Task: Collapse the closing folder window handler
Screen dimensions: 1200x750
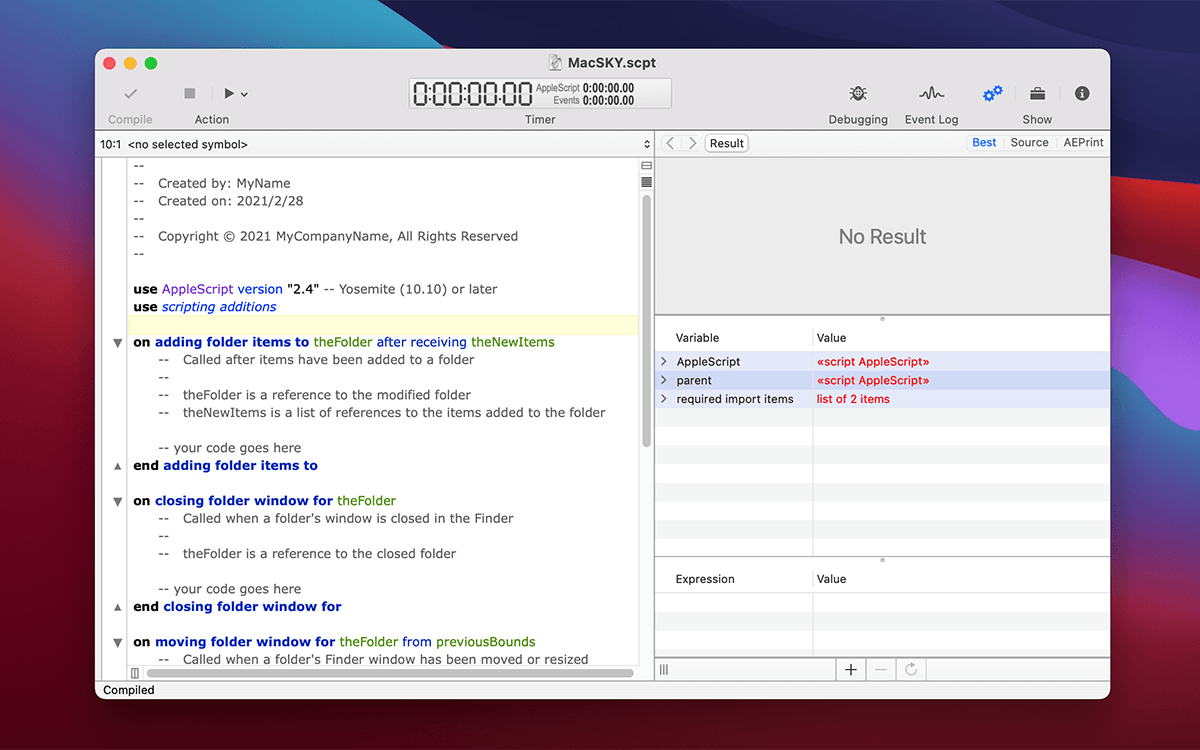Action: coord(118,502)
